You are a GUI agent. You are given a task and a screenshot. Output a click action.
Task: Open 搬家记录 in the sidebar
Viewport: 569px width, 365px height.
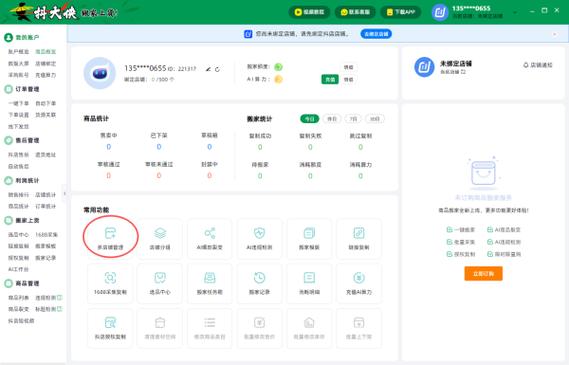46,258
